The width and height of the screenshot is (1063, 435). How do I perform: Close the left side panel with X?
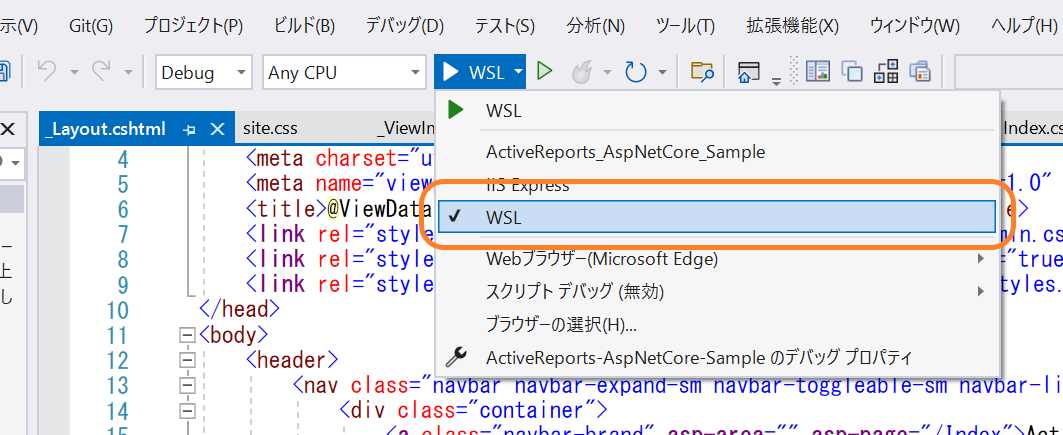click(x=8, y=129)
